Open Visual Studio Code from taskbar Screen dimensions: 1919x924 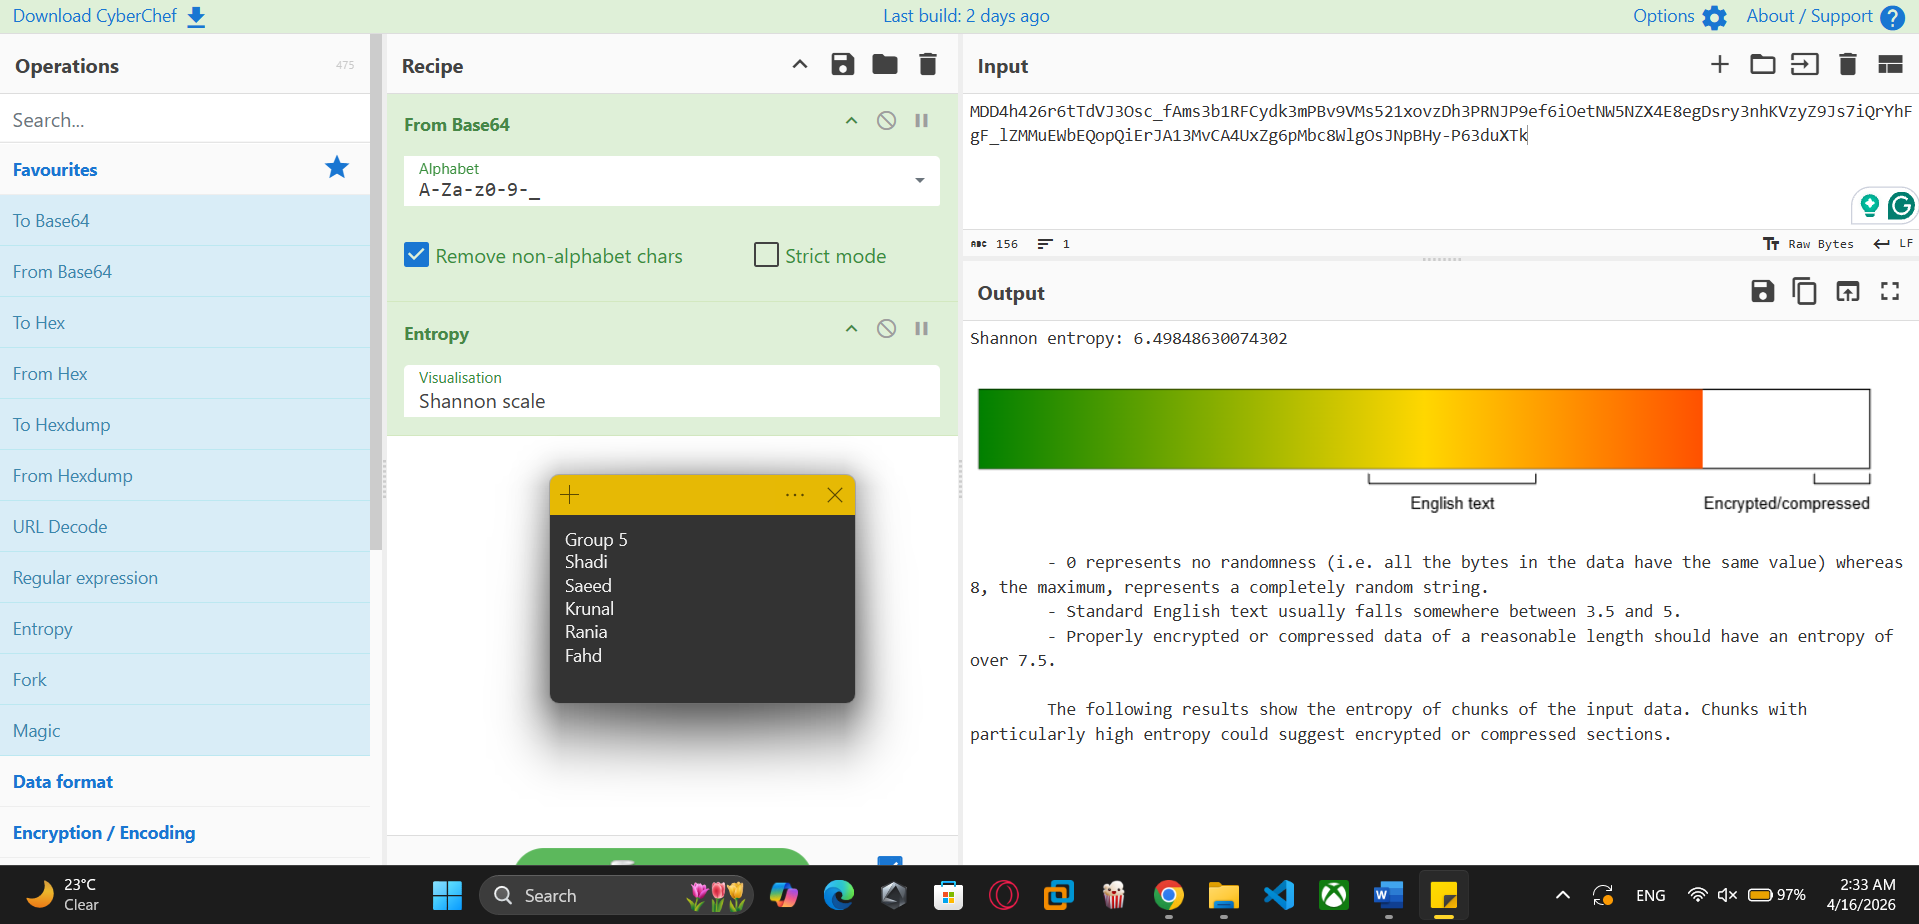coord(1279,895)
